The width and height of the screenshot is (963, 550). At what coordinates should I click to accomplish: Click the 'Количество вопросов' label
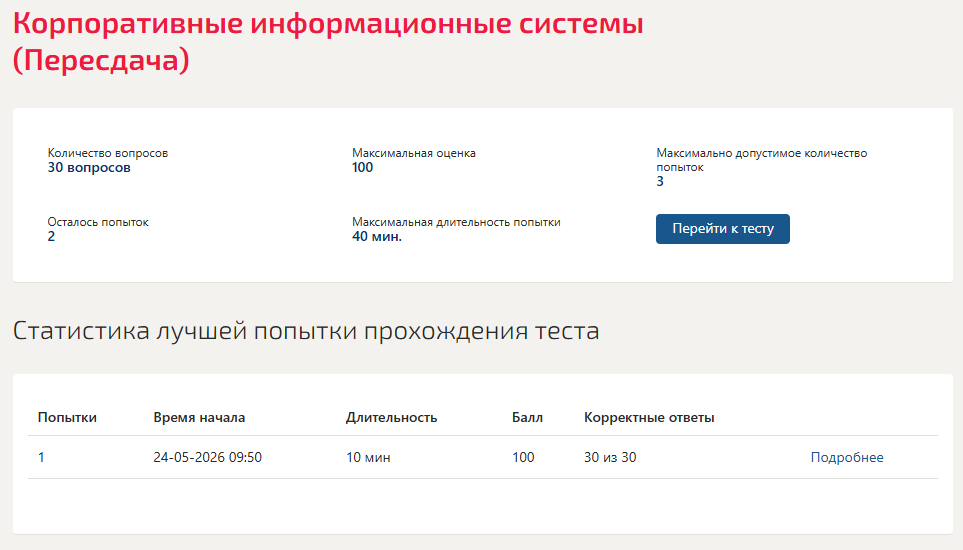coord(107,153)
